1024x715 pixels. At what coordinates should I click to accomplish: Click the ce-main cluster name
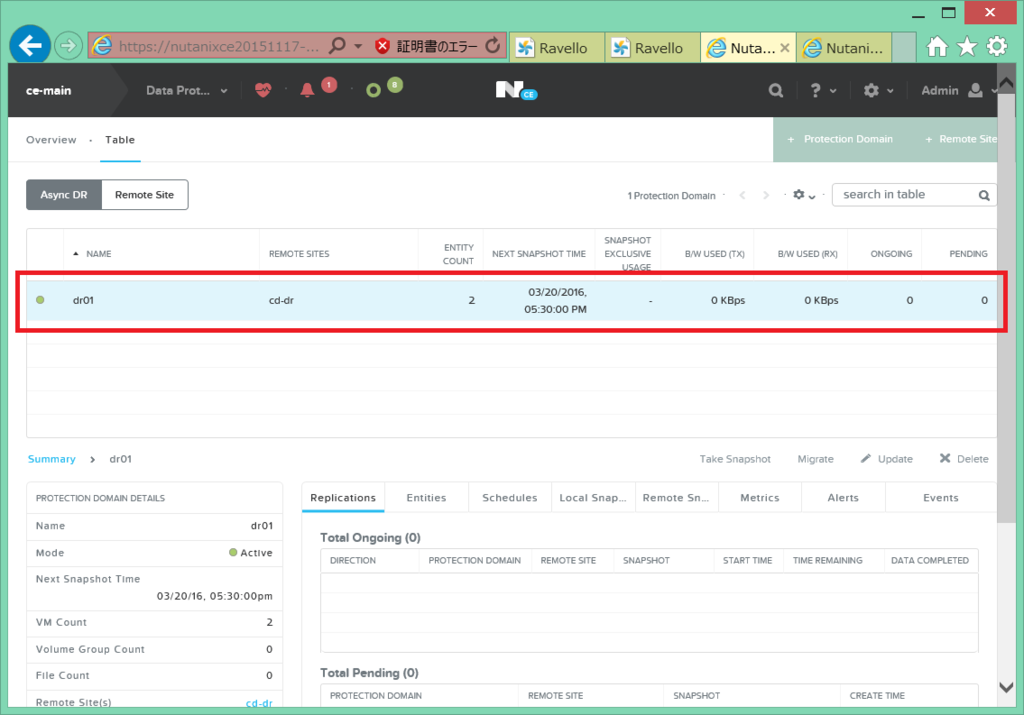(x=48, y=91)
